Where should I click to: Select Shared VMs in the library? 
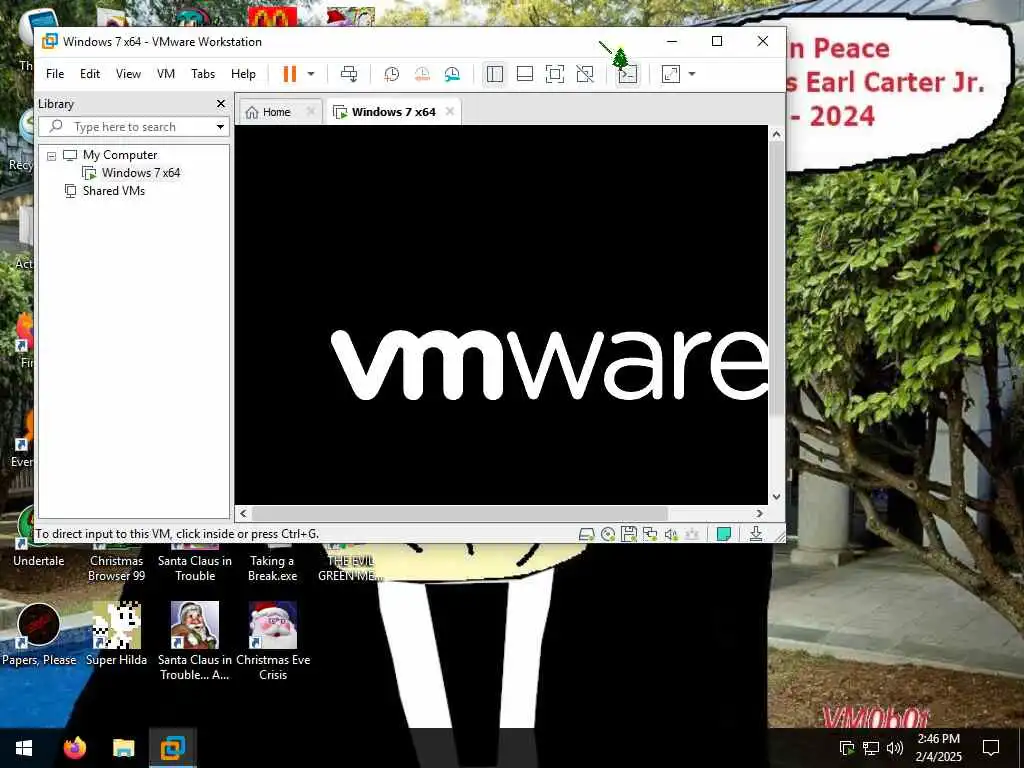114,191
